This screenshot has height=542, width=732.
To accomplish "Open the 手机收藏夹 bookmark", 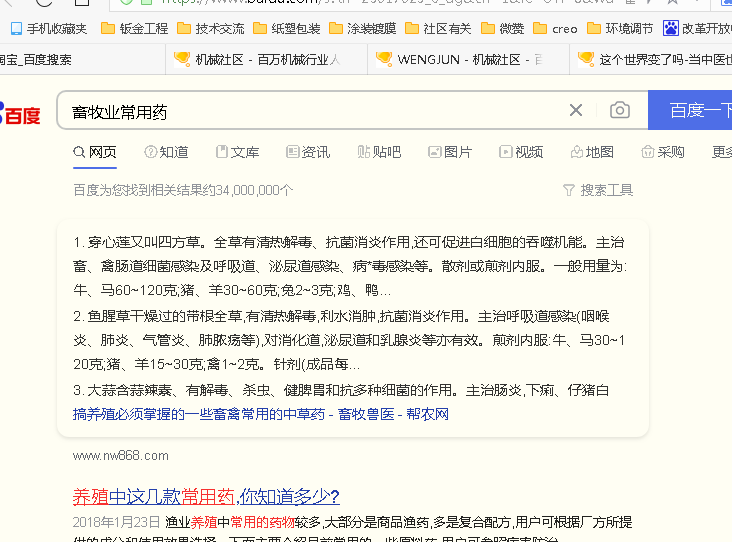I will pyautogui.click(x=49, y=29).
